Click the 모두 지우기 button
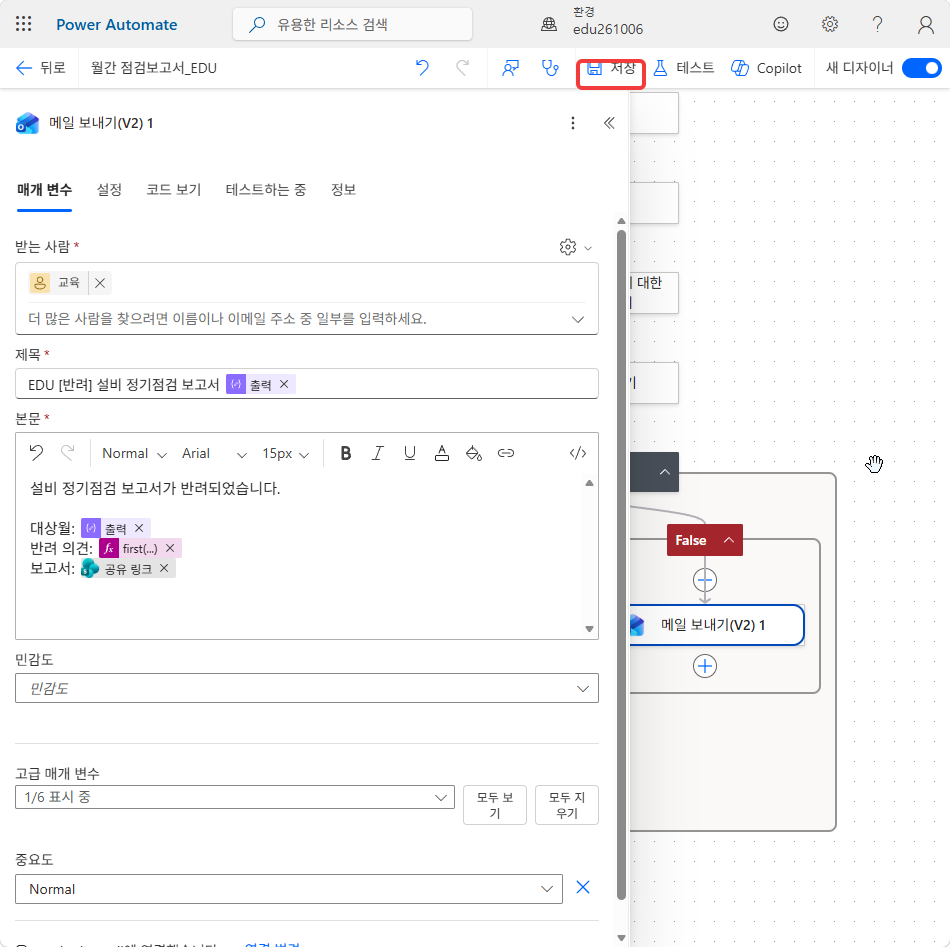Screen dimensions: 950x947 coord(566,805)
